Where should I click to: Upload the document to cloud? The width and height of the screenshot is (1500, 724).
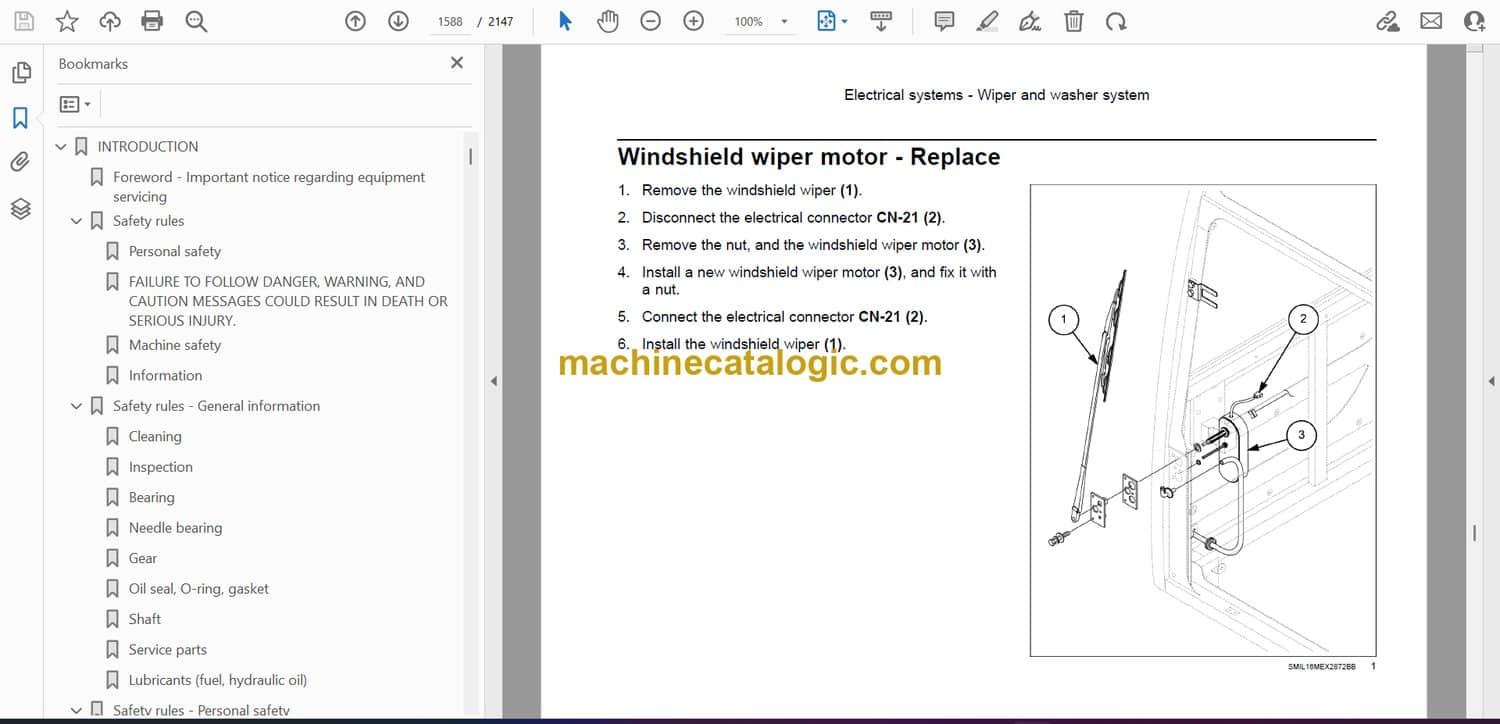110,21
